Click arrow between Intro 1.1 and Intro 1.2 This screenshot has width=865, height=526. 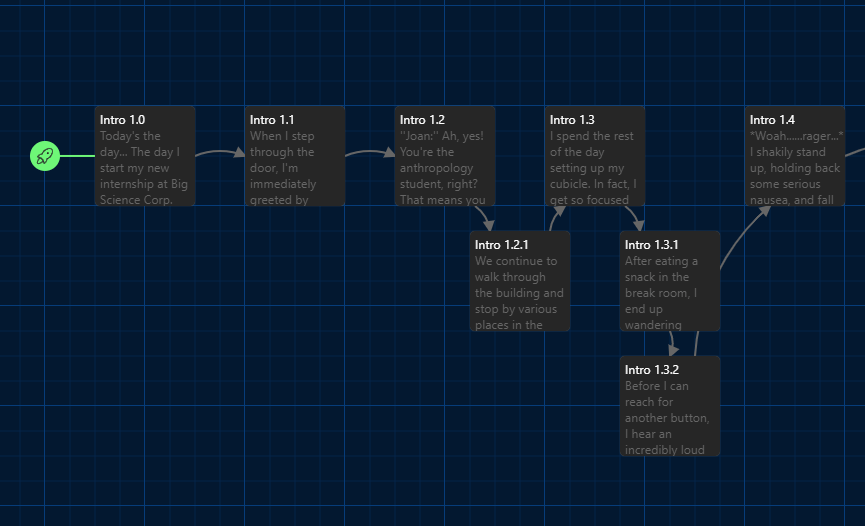pyautogui.click(x=370, y=152)
